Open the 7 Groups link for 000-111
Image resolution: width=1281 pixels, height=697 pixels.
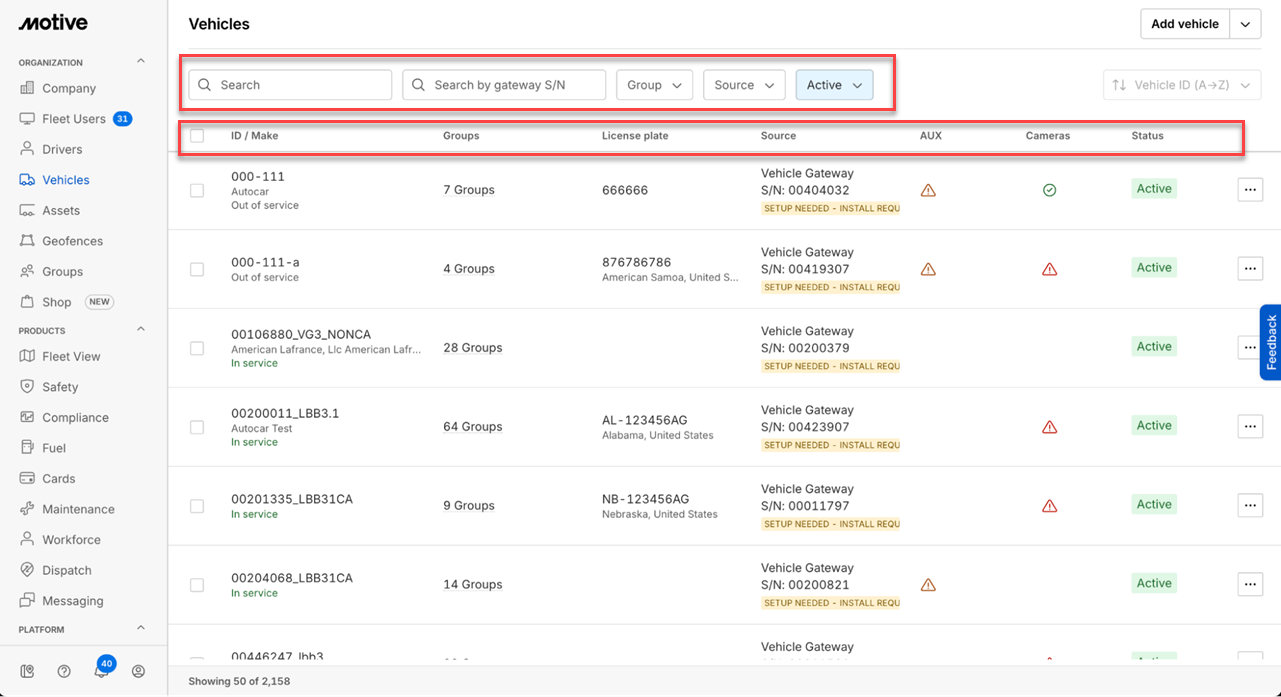[469, 190]
